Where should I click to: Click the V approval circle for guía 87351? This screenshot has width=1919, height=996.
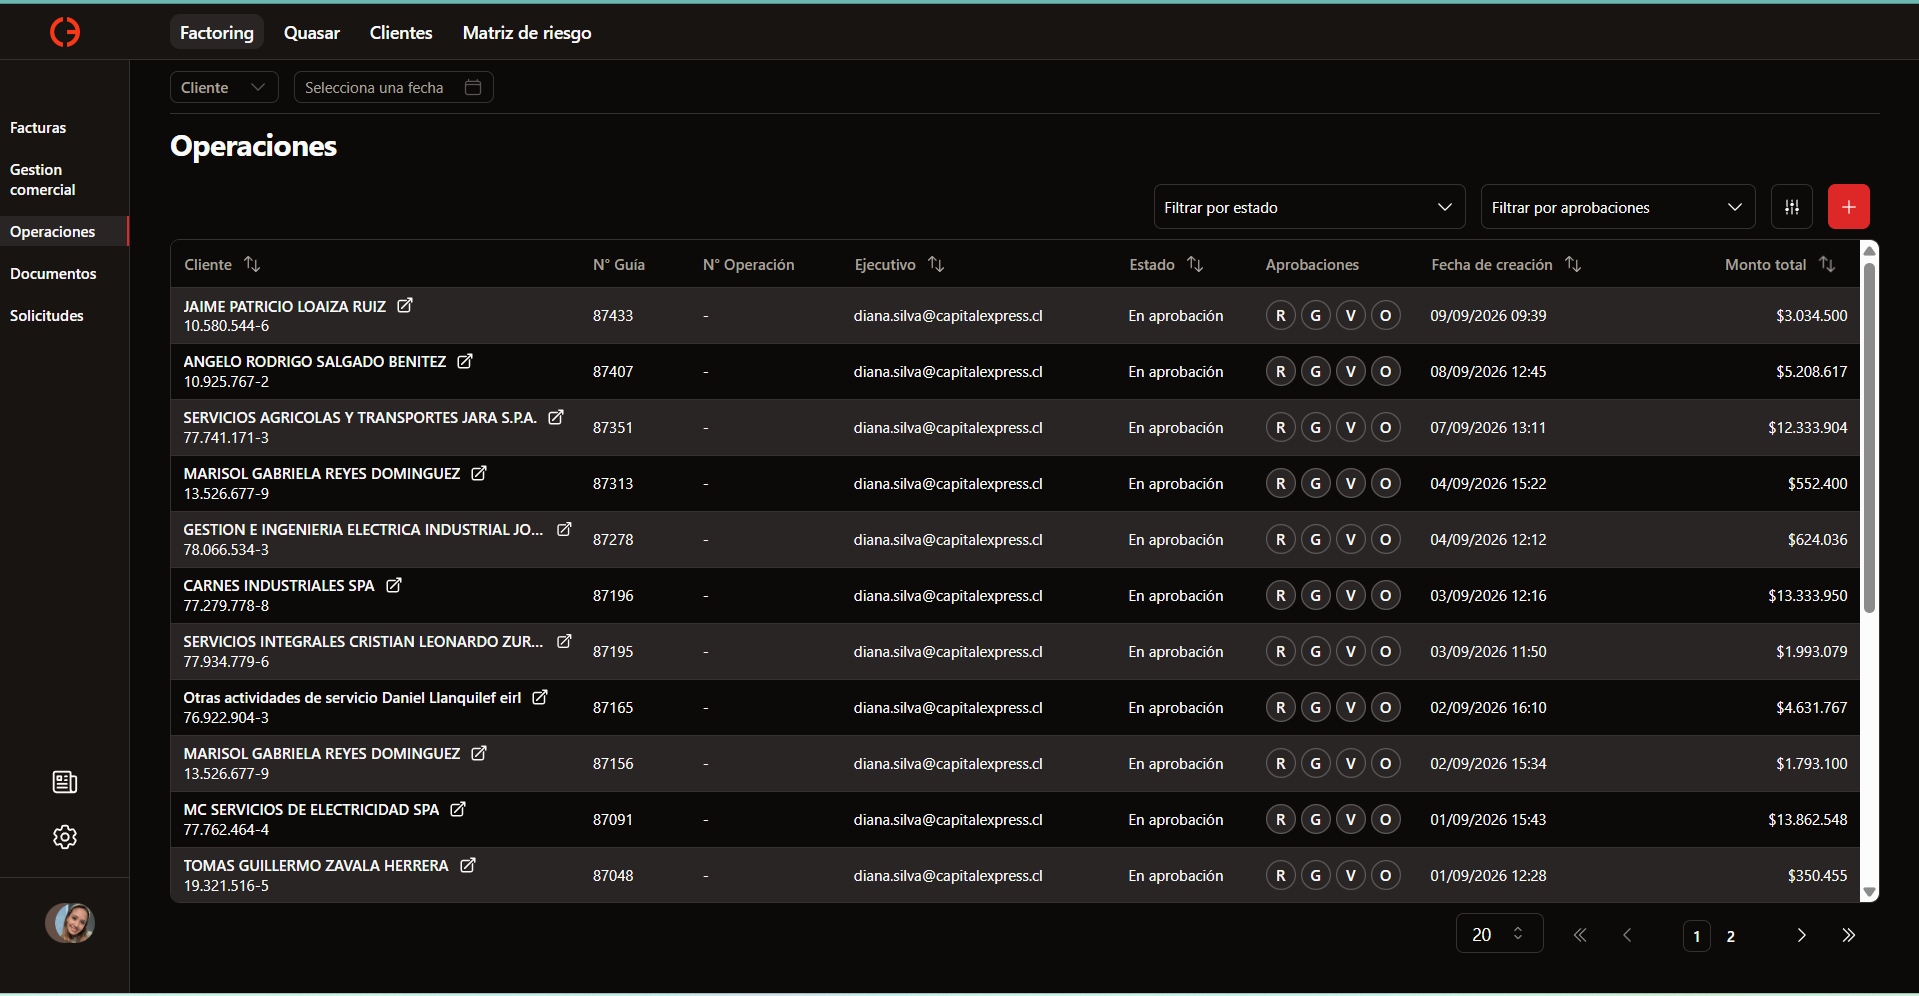point(1351,428)
